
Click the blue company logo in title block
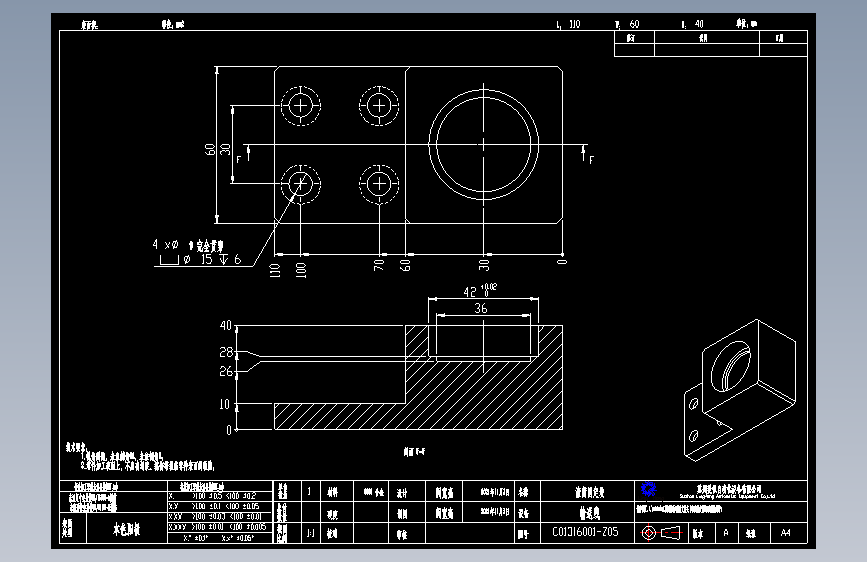click(x=649, y=489)
